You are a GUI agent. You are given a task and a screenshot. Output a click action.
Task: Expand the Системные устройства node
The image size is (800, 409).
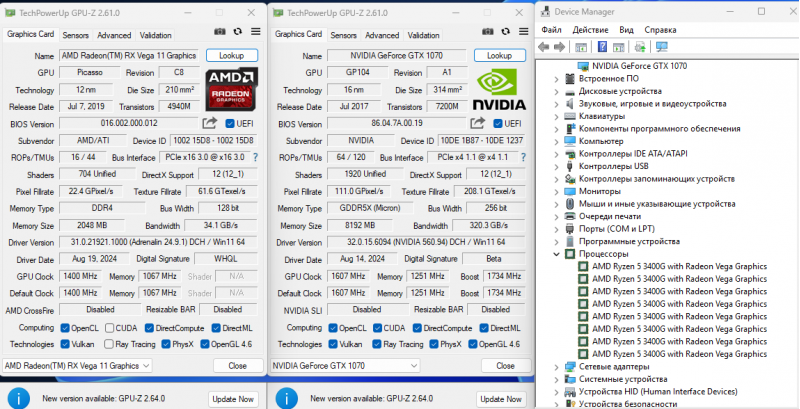pos(557,379)
